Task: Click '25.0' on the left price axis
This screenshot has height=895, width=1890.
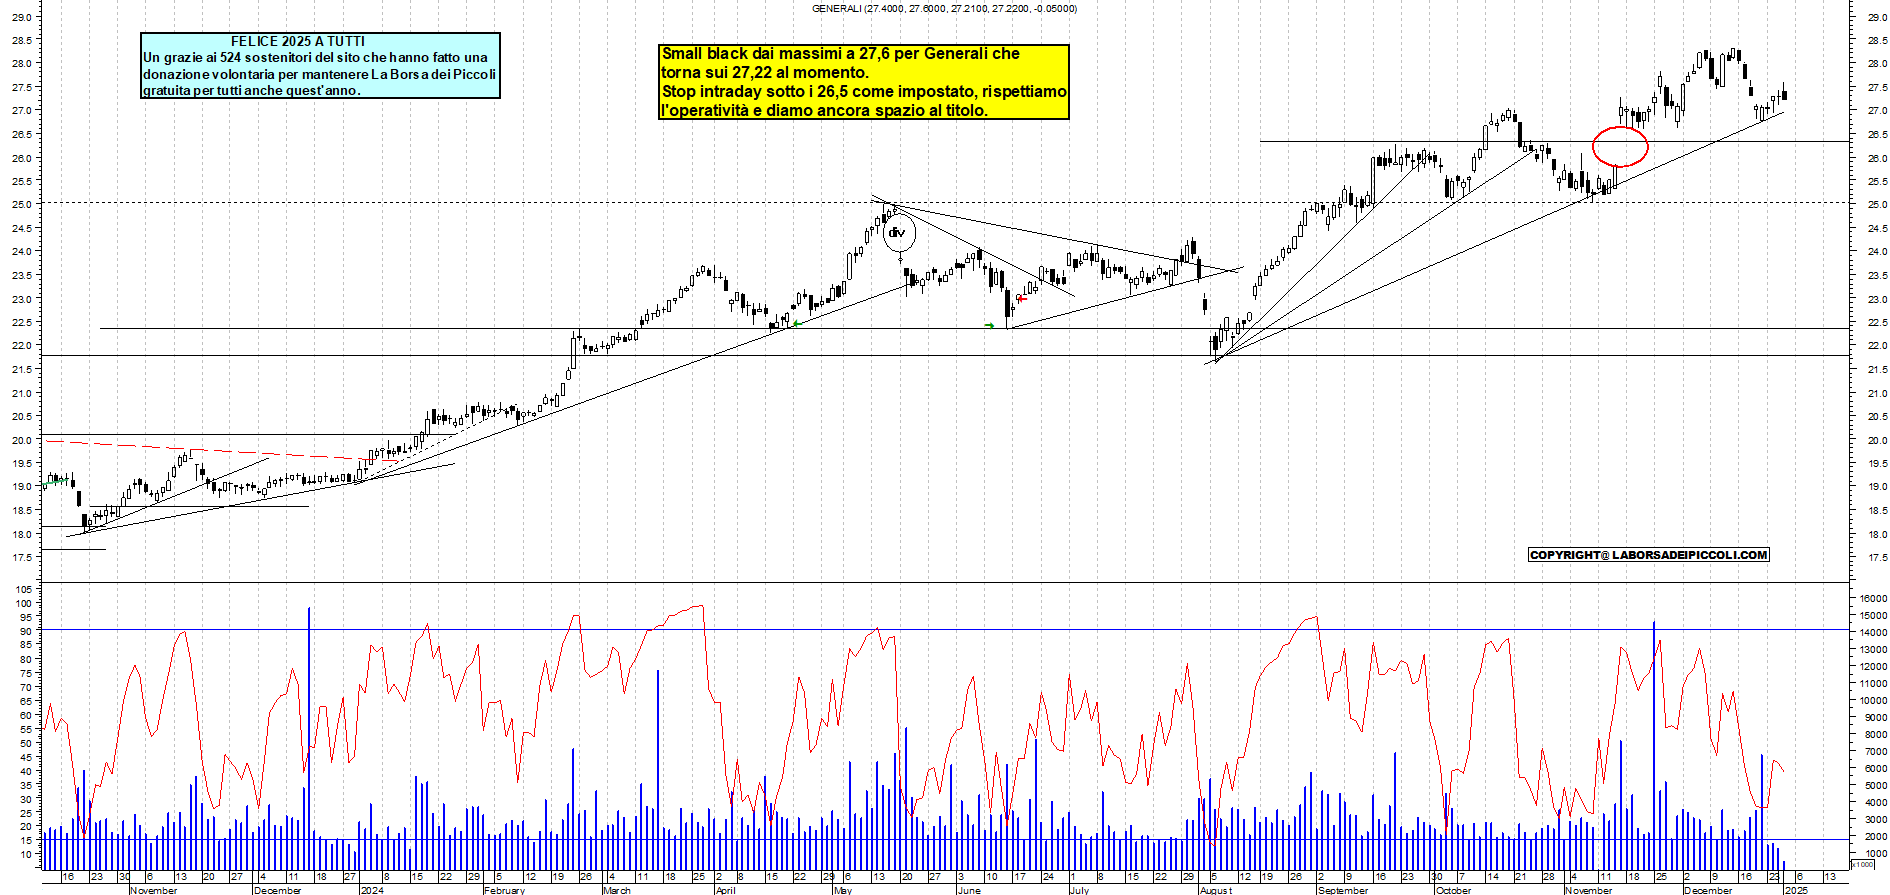Action: pyautogui.click(x=22, y=205)
